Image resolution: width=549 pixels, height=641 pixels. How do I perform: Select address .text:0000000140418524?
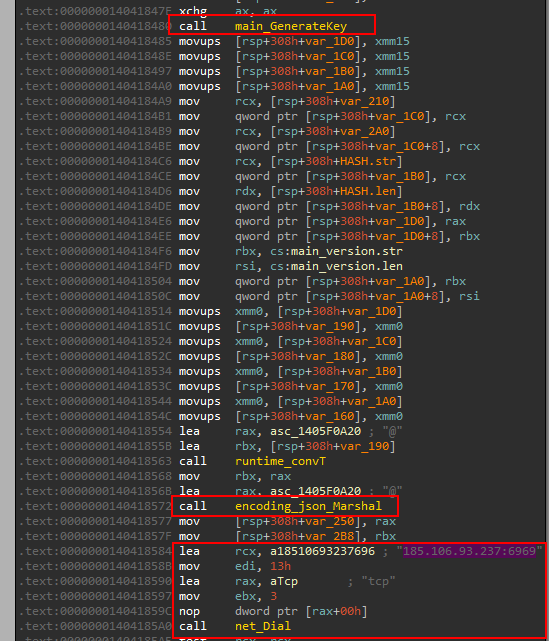click(95, 341)
